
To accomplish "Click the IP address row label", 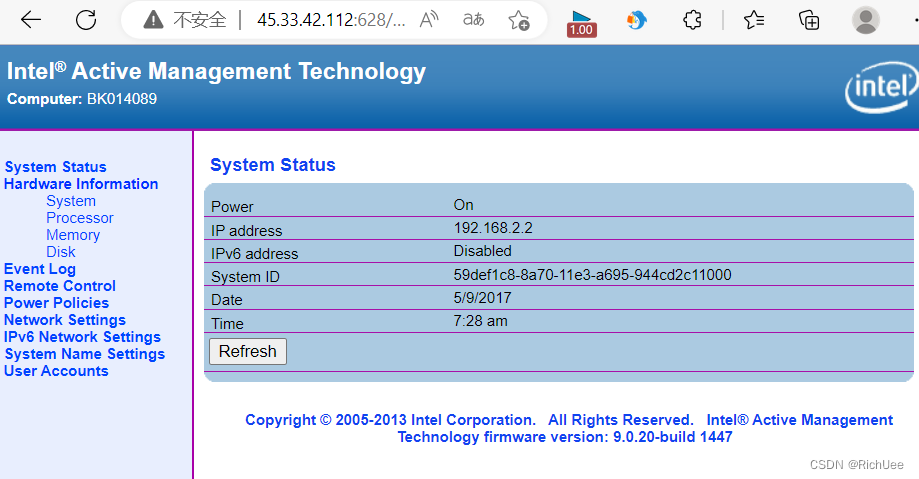I will (247, 231).
